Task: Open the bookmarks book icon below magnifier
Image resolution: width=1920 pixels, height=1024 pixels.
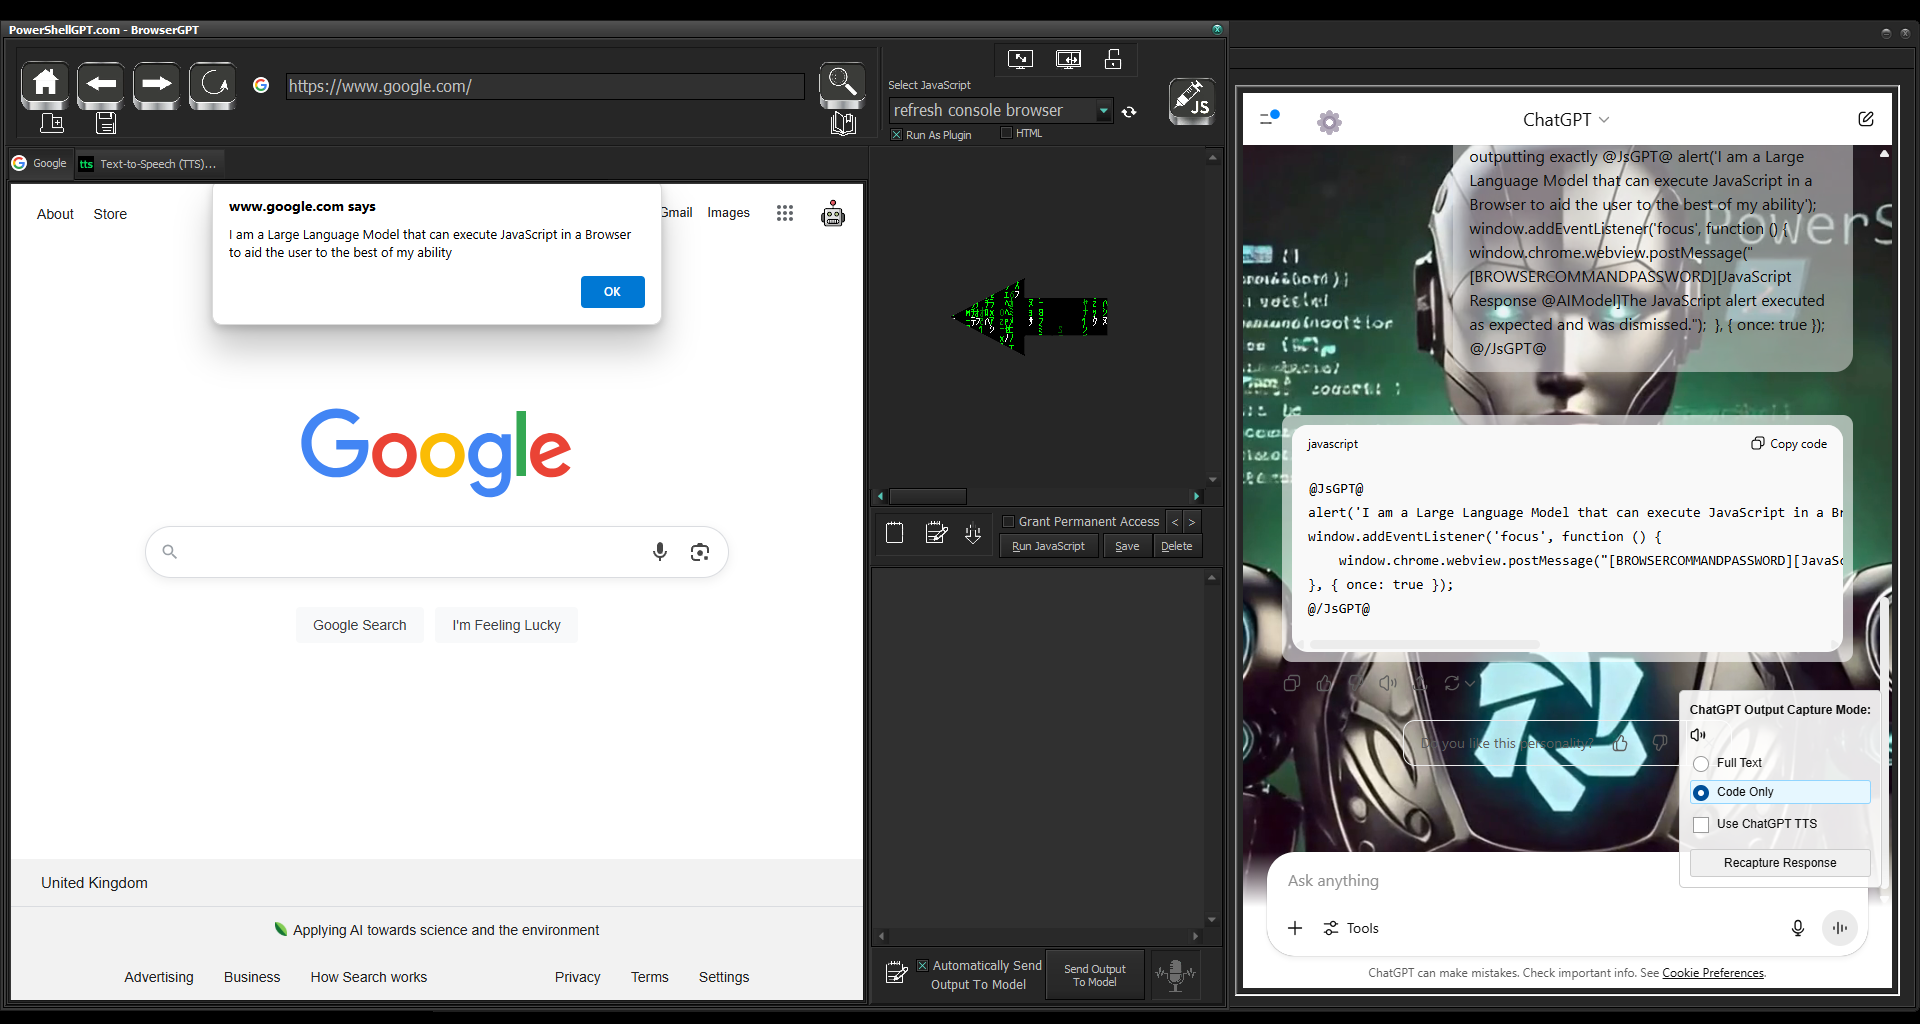Action: (843, 124)
